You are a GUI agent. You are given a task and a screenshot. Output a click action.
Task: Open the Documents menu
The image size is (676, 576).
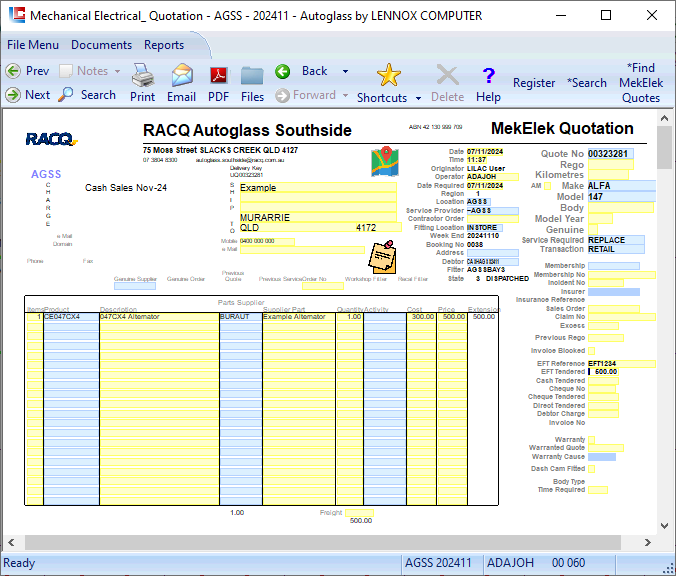101,45
